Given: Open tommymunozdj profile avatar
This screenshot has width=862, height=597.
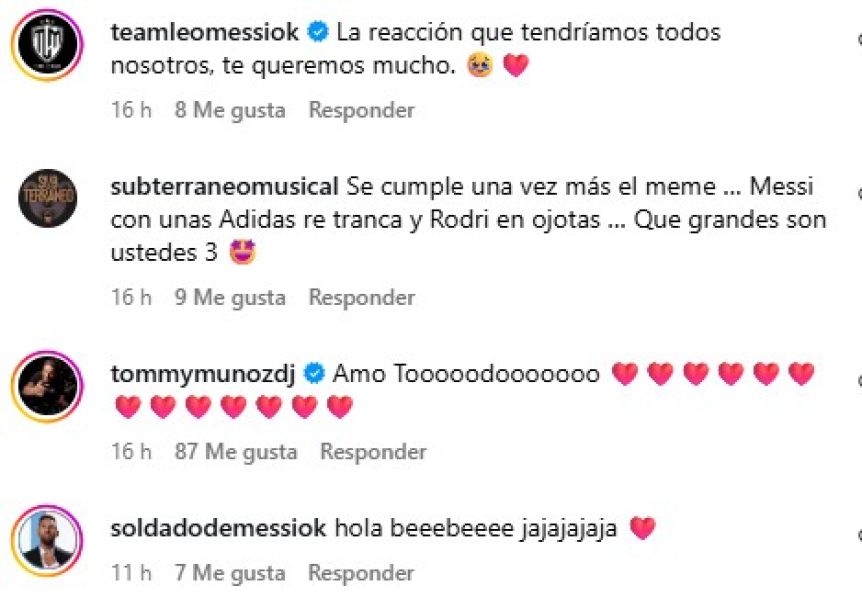Looking at the screenshot, I should [47, 386].
